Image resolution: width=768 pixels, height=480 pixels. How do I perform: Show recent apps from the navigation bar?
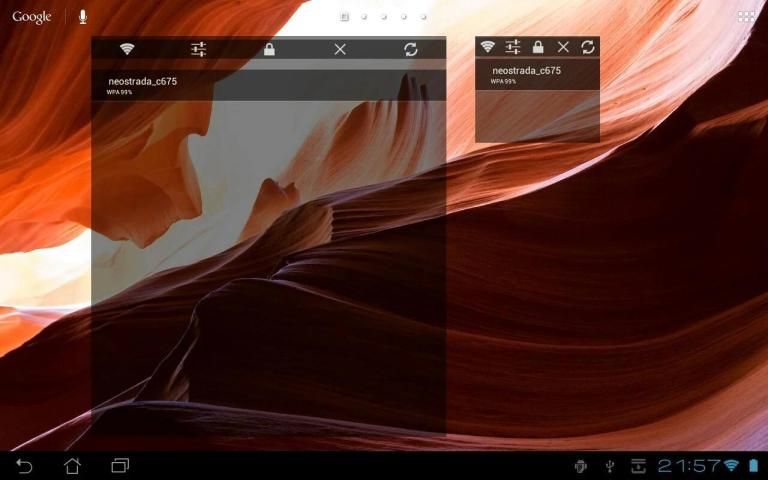coord(120,466)
